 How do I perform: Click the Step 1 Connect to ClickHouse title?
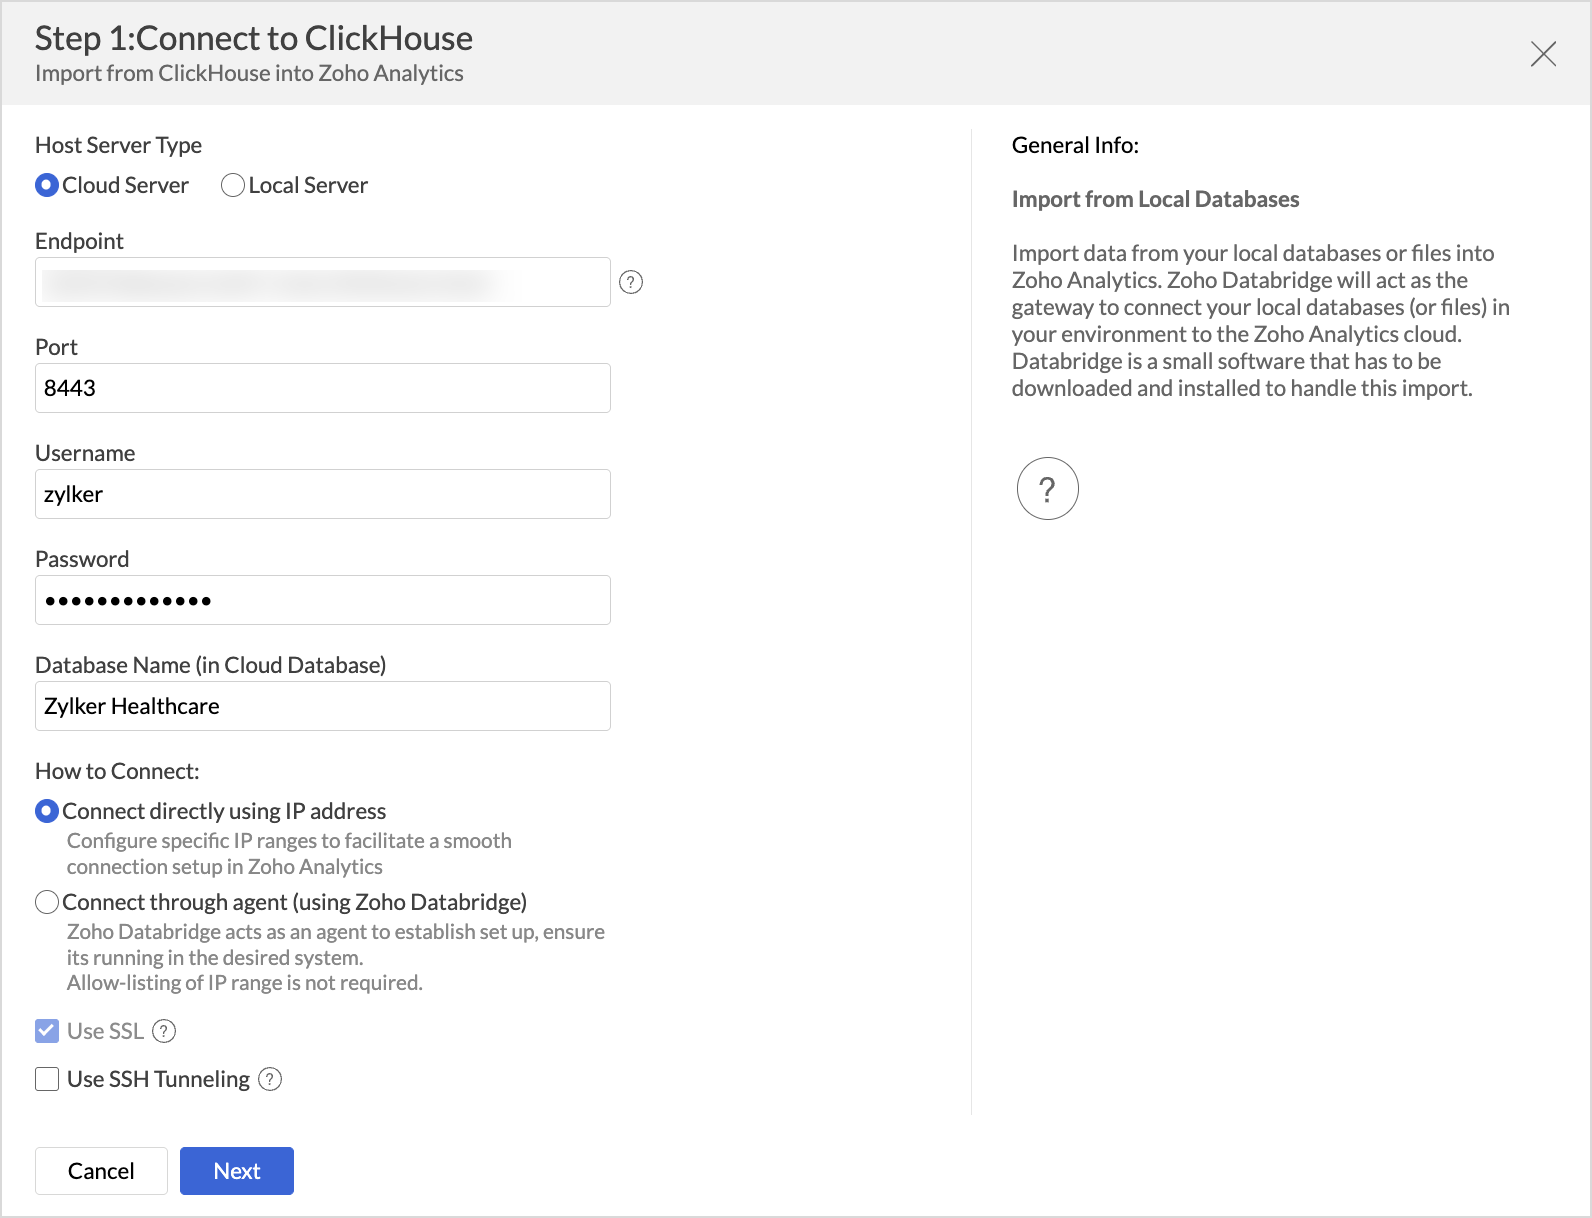click(x=254, y=38)
